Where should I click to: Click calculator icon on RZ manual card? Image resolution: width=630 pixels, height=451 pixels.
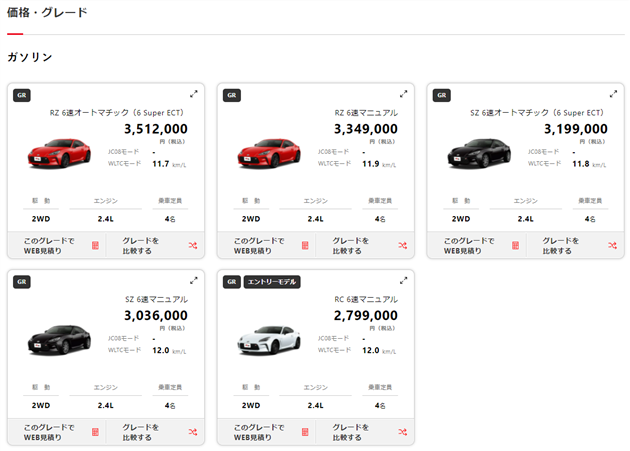306,245
